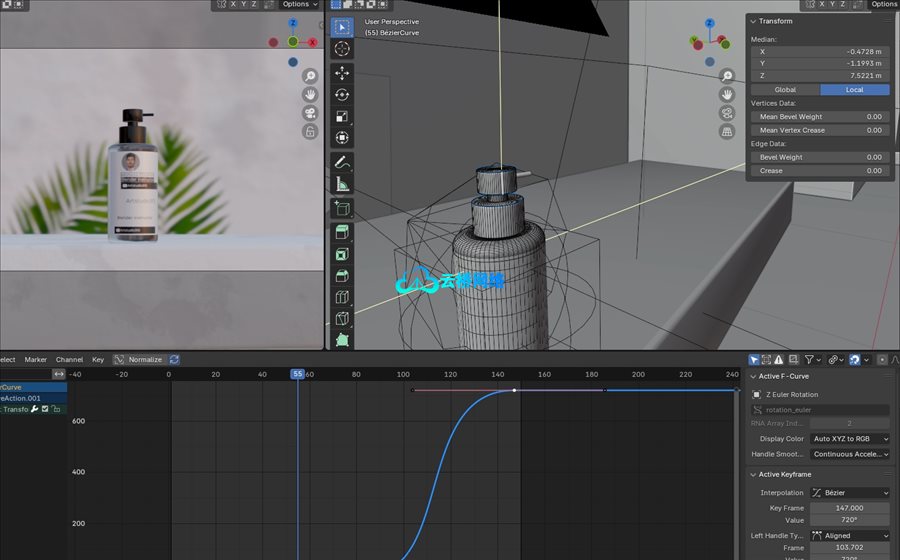The width and height of the screenshot is (900, 560).
Task: Toggle Z mirror in left viewport header
Action: click(254, 4)
